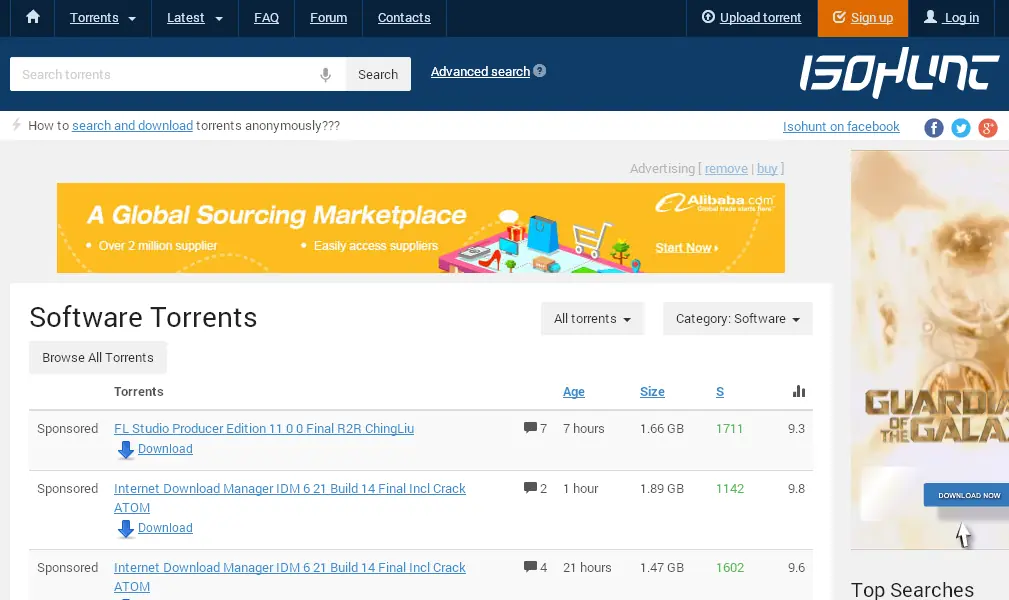Click DOWNLOAD NOW button in sidebar ad
This screenshot has width=1009, height=600.
[x=968, y=495]
